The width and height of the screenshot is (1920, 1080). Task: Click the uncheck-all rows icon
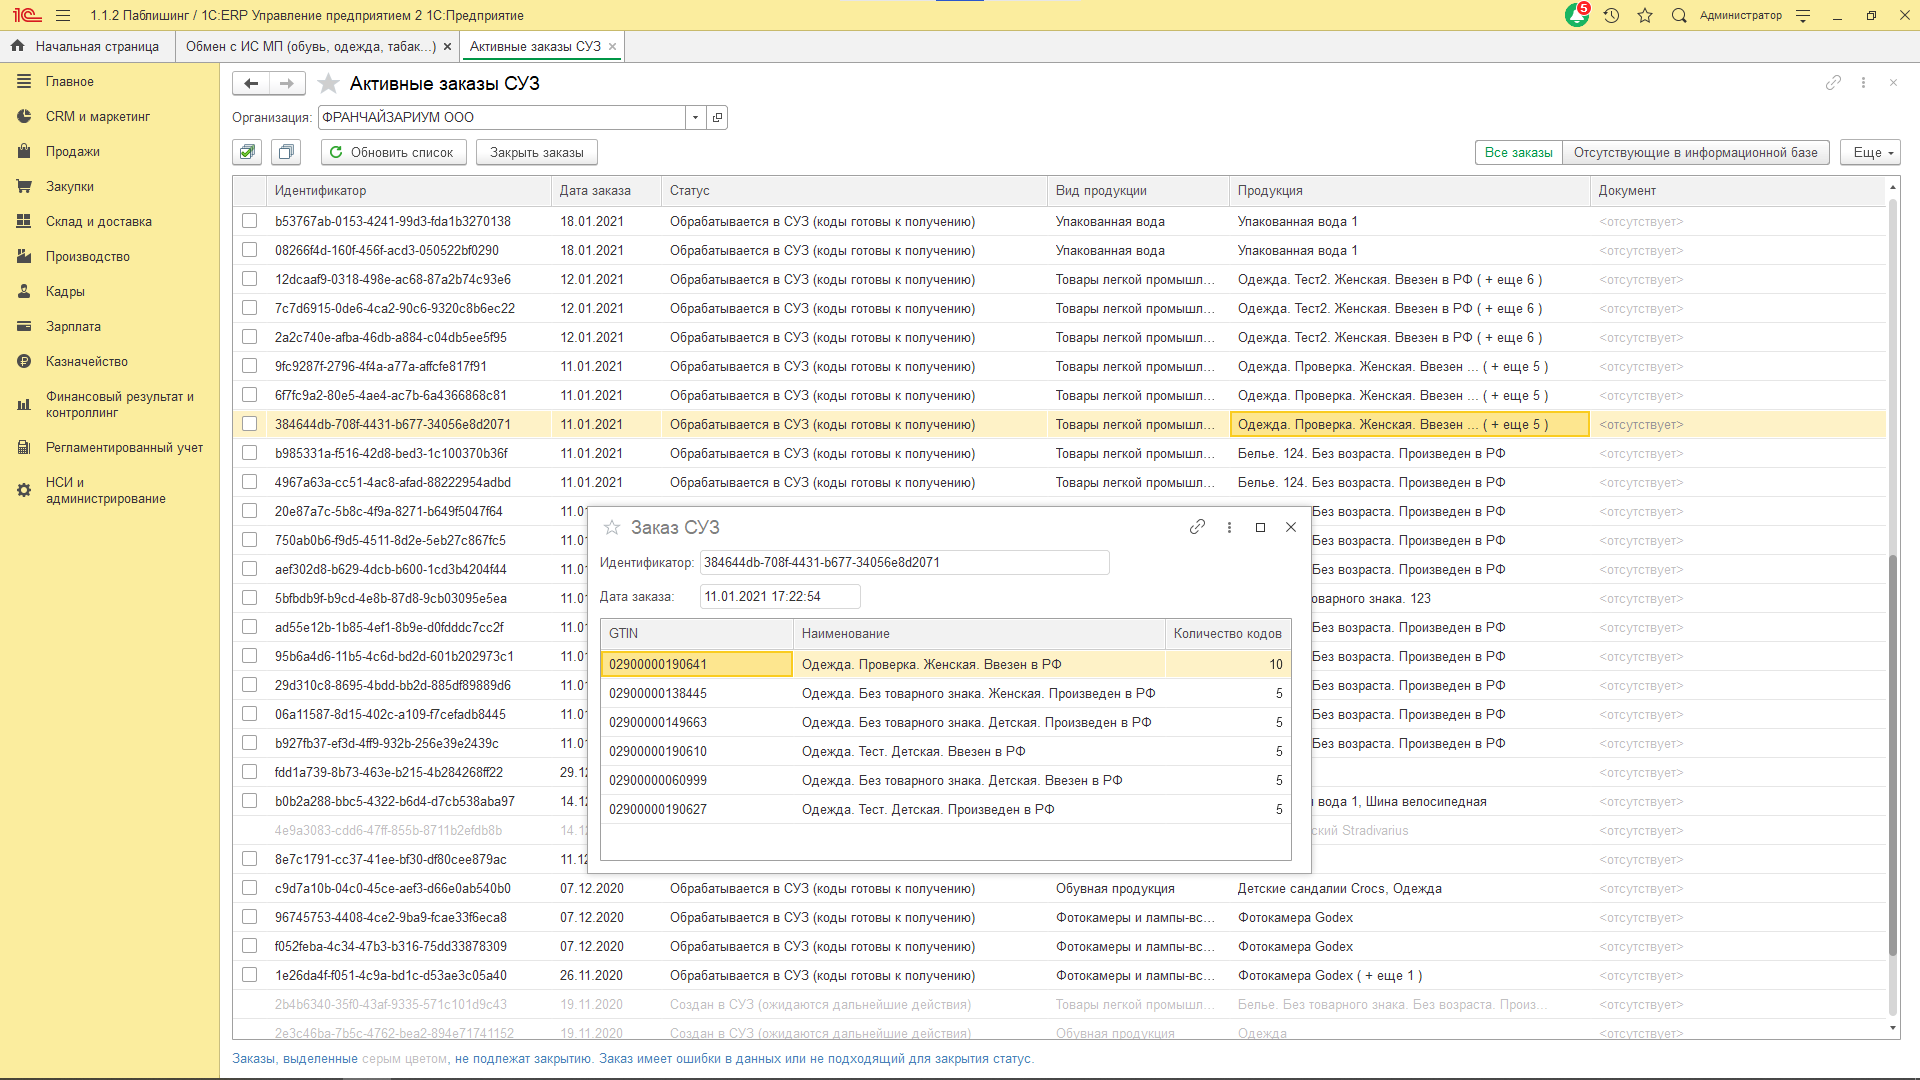(286, 152)
